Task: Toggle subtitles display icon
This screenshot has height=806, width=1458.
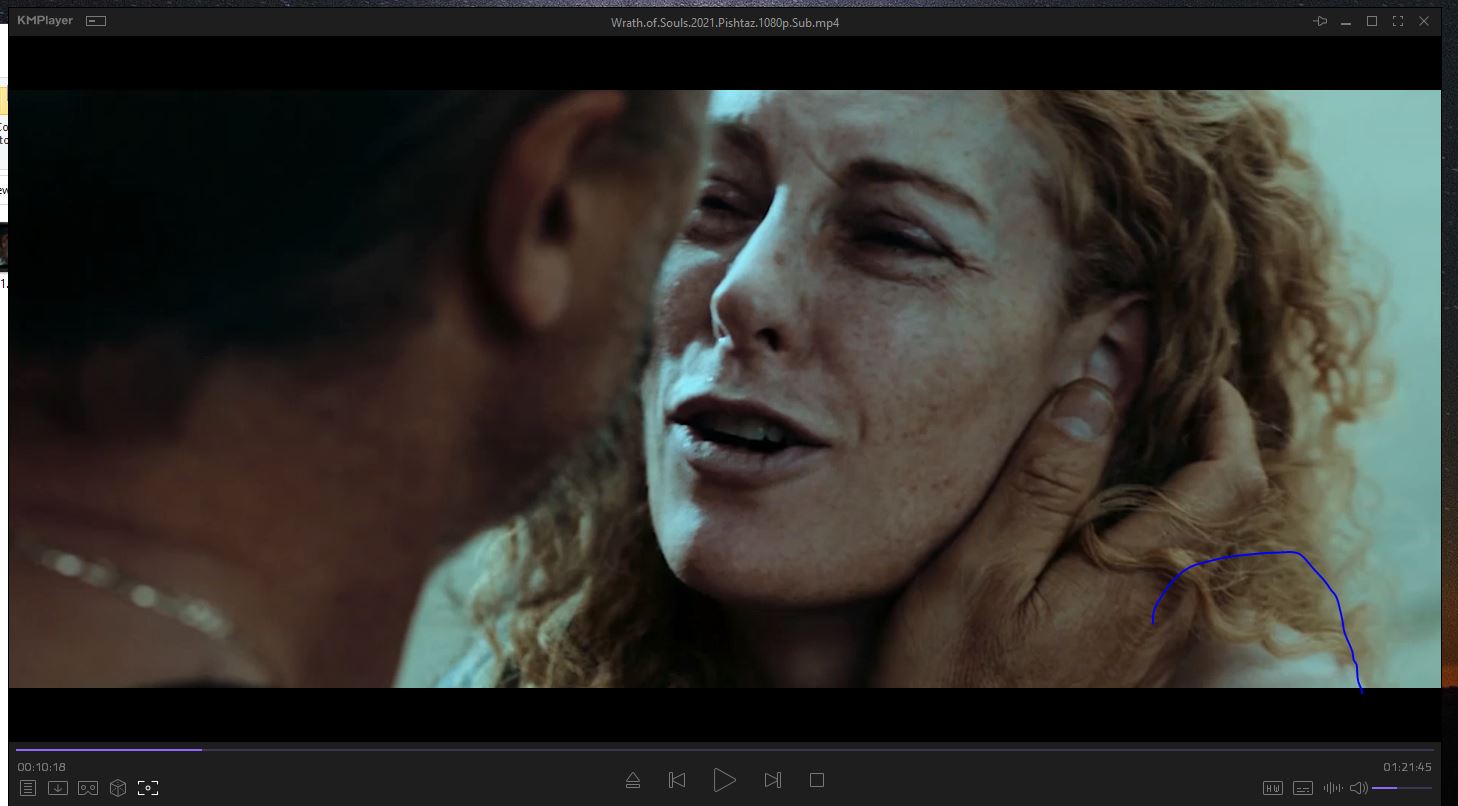Action: tap(1303, 788)
